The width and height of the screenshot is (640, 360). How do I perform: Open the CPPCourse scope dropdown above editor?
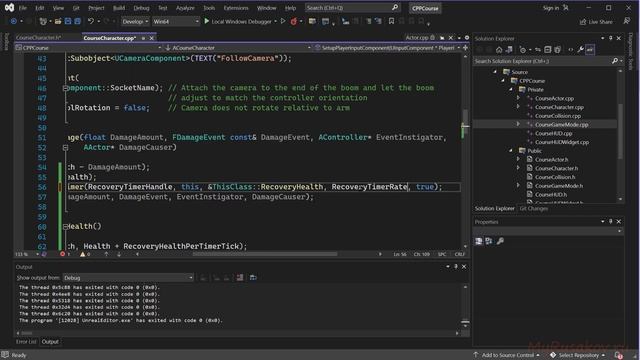pos(88,48)
